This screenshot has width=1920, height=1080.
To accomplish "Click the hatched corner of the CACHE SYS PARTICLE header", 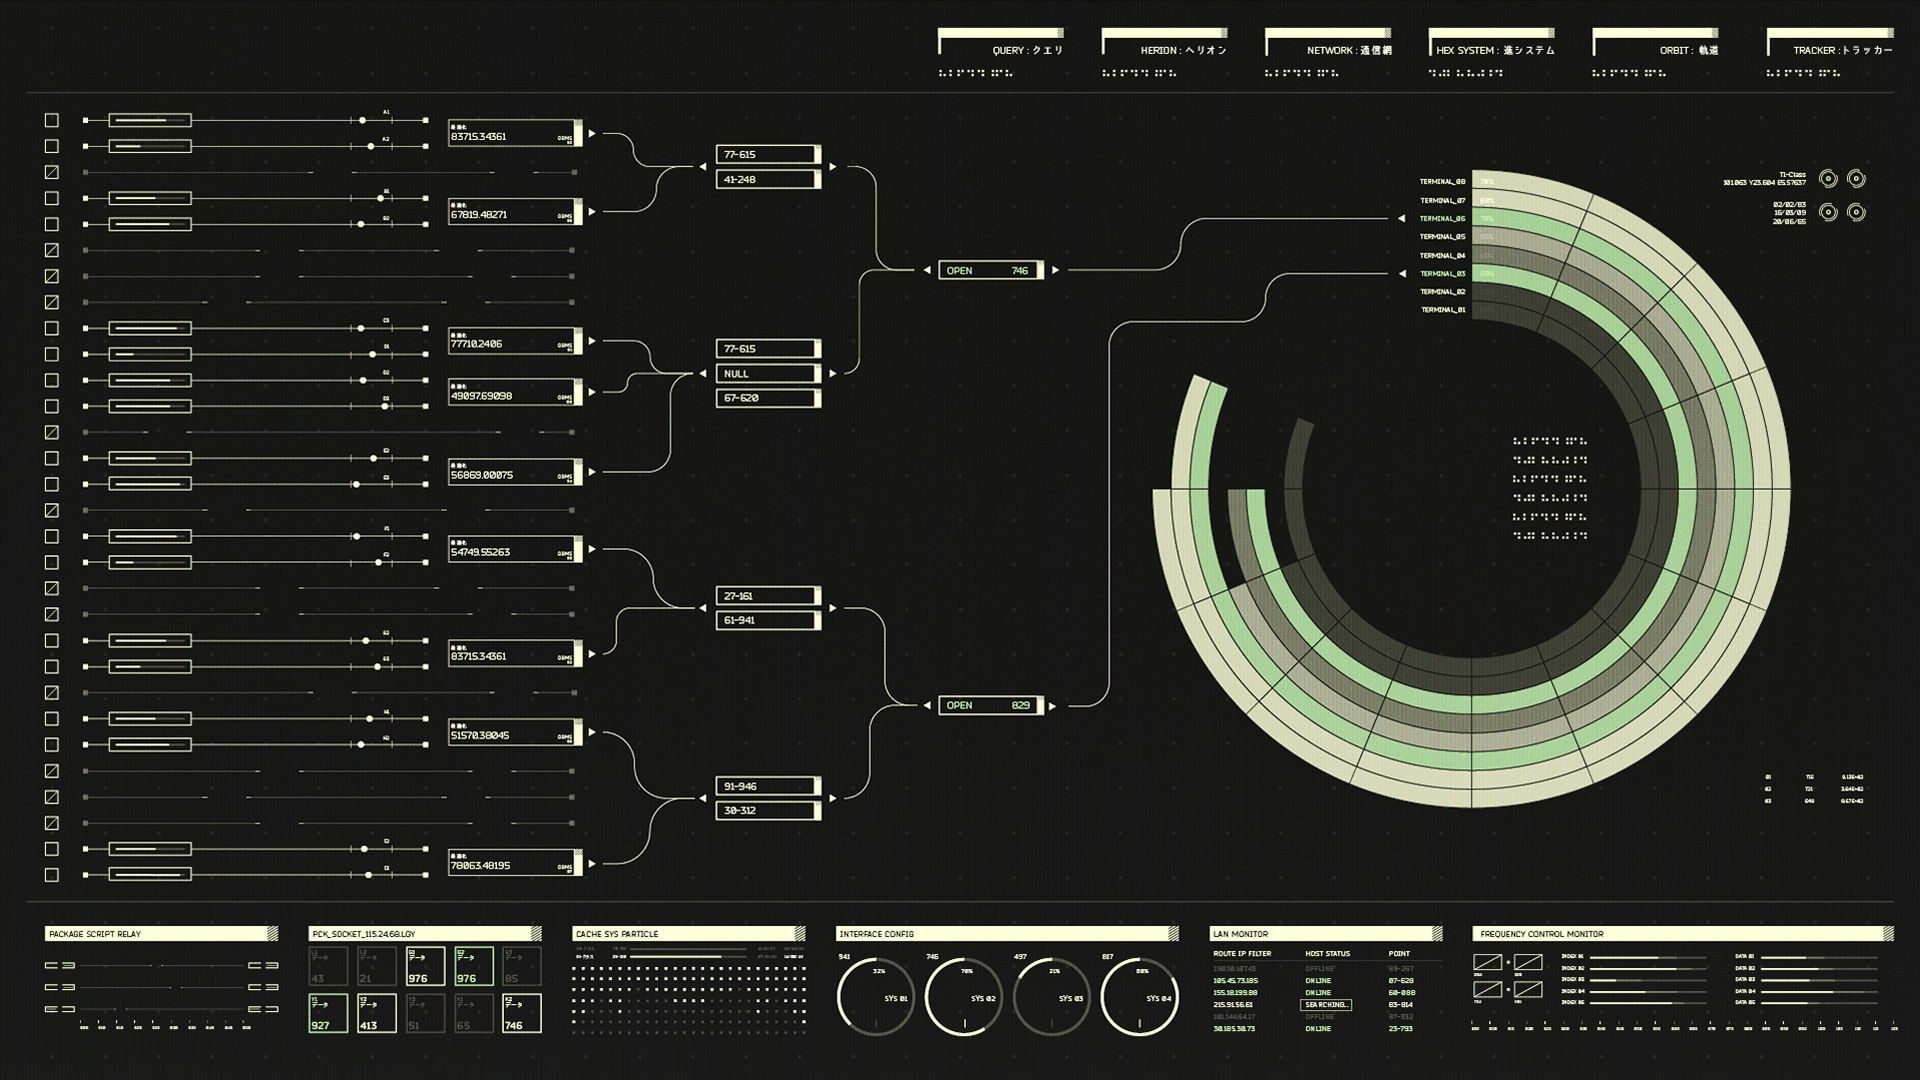I will coord(799,934).
